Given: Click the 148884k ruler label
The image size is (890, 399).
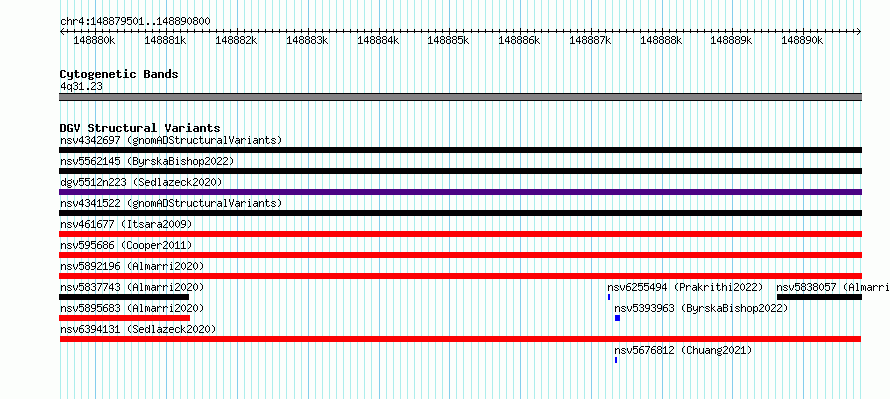Looking at the screenshot, I should click(378, 40).
